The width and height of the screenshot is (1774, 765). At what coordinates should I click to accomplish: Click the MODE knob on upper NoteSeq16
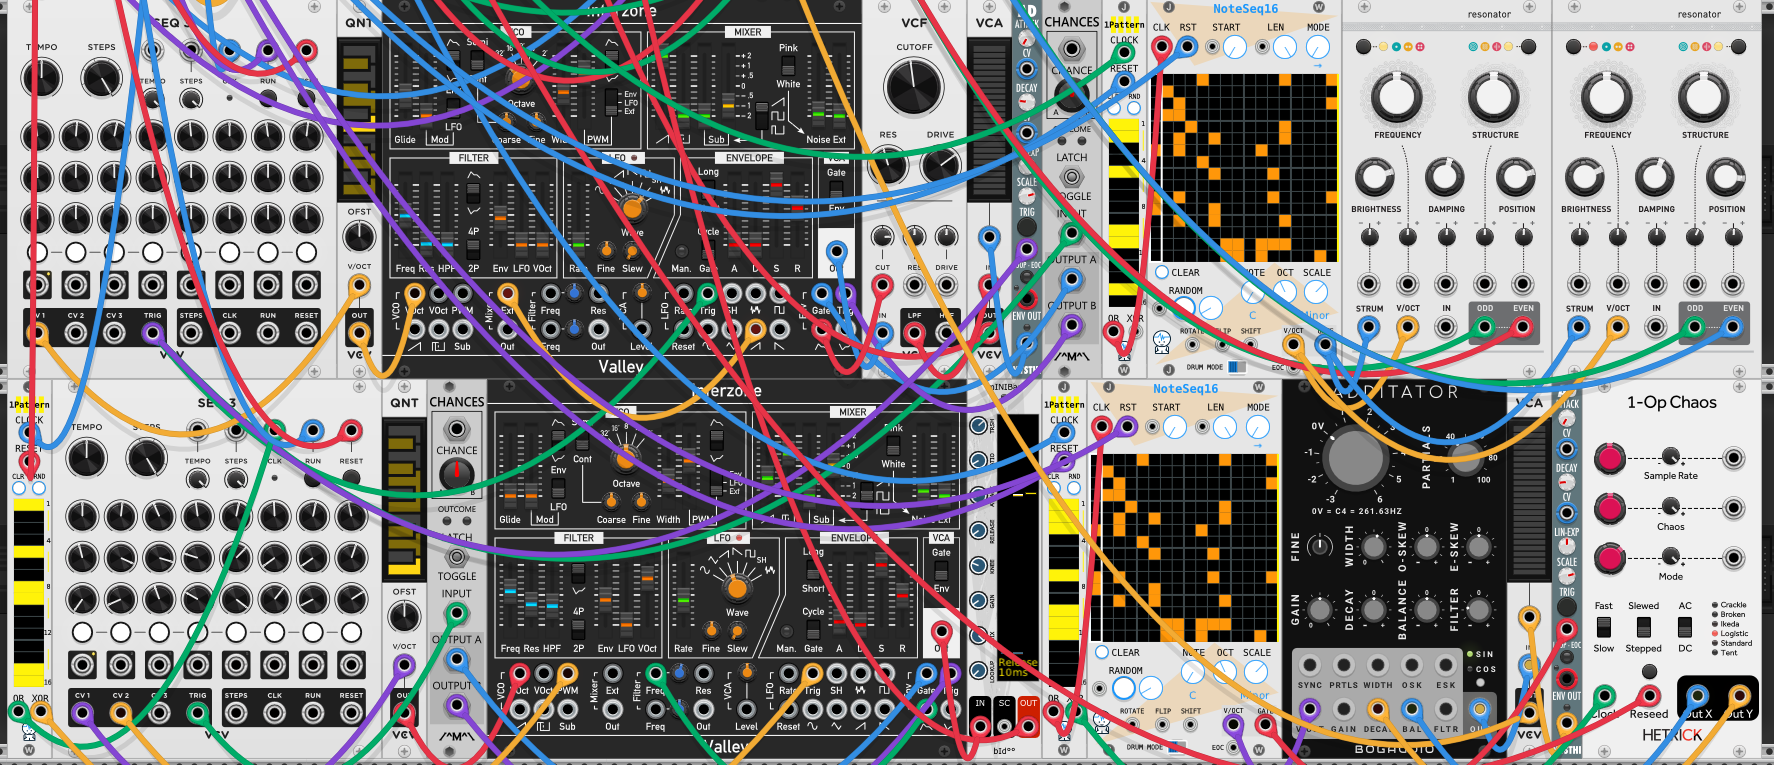pyautogui.click(x=1318, y=47)
